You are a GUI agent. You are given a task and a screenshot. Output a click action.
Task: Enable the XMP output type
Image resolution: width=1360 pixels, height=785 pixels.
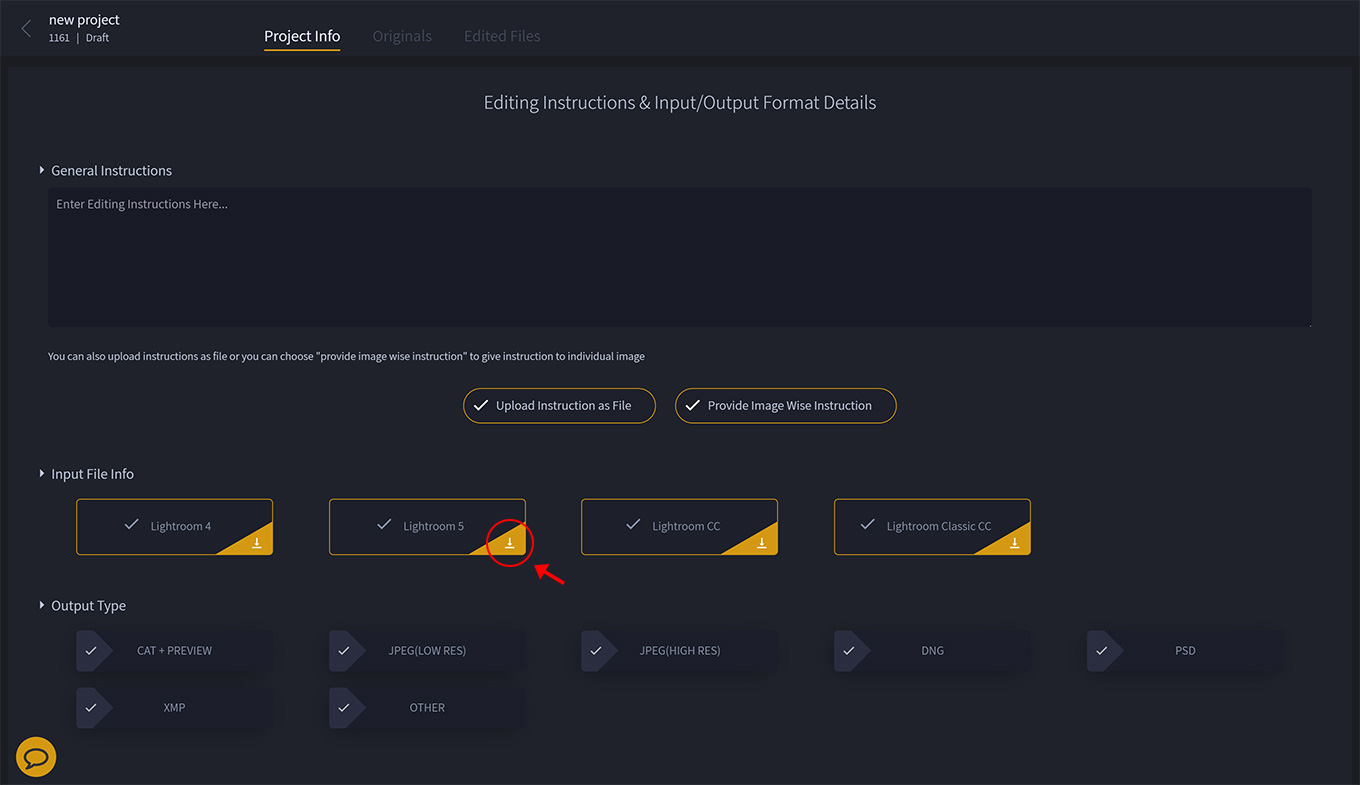pos(174,707)
